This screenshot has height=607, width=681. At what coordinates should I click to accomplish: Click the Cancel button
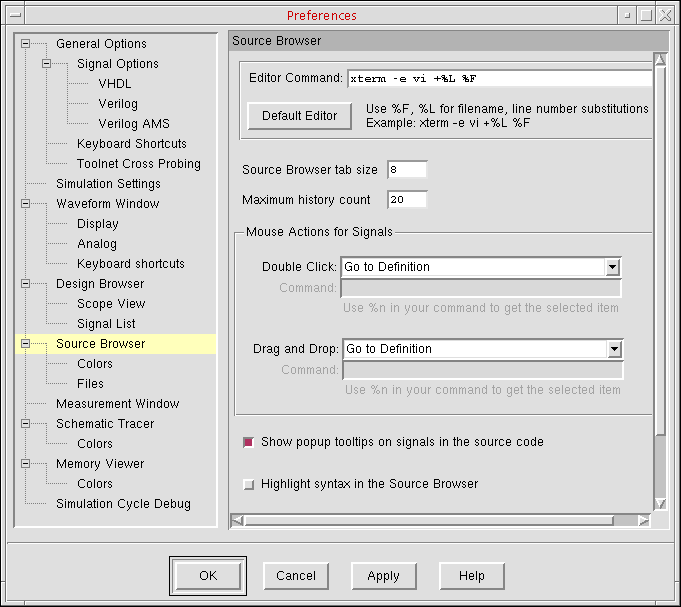[296, 576]
